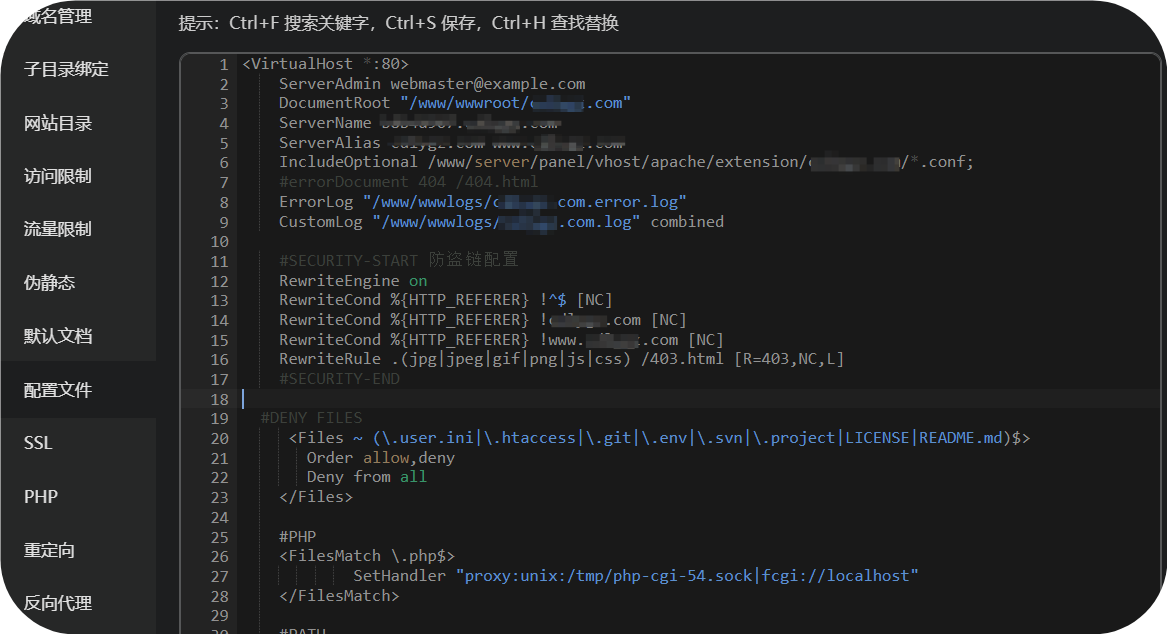
Task: Switch to the 配置文件 tab
Action: pyautogui.click(x=60, y=389)
